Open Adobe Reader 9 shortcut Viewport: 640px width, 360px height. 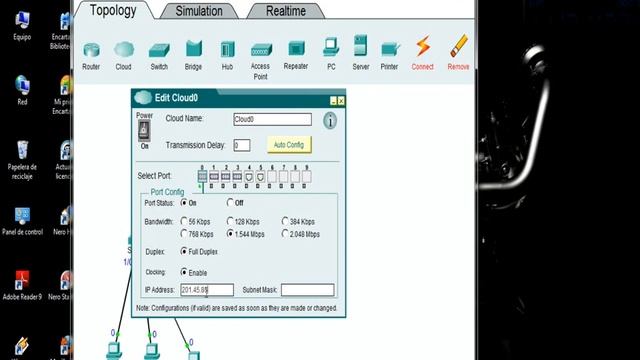click(x=22, y=285)
